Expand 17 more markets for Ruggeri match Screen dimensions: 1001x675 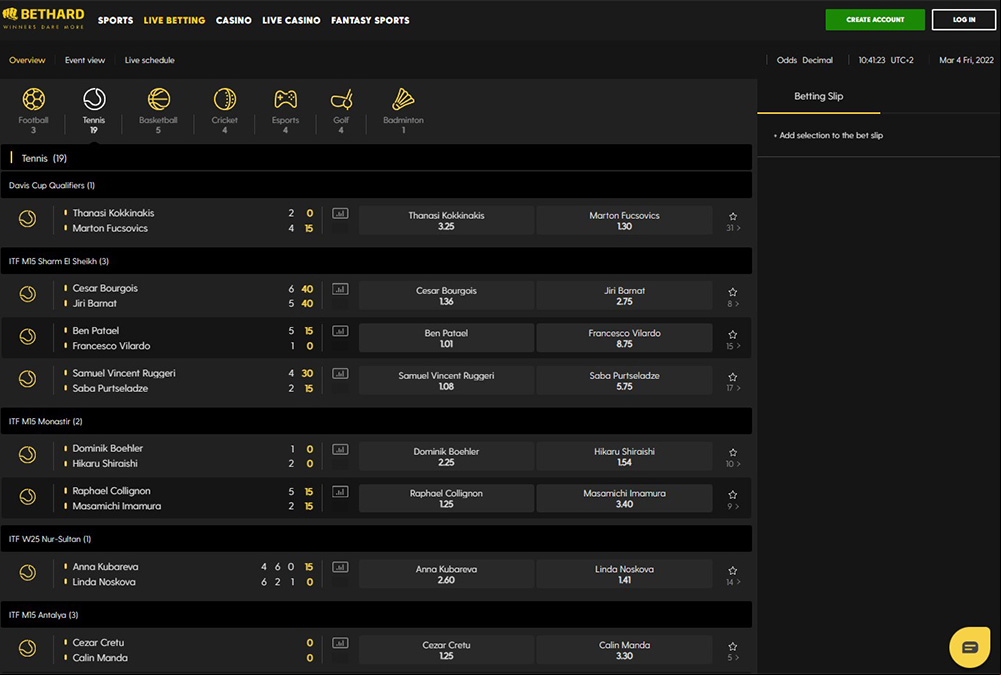pyautogui.click(x=733, y=388)
